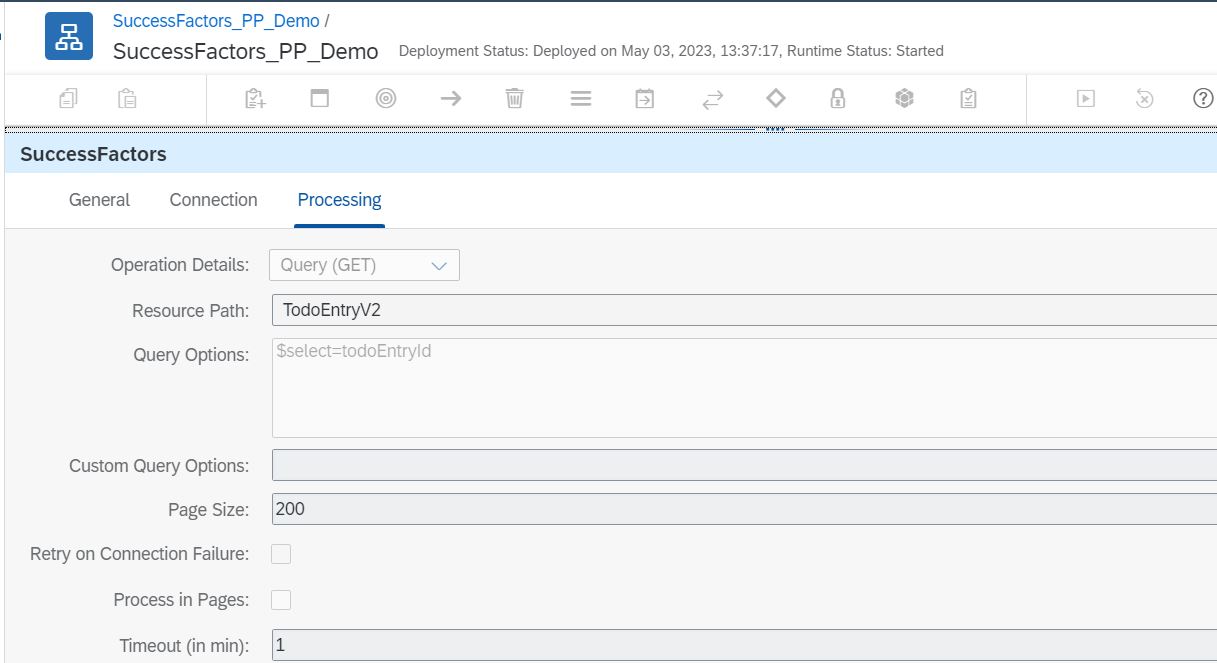Click the boxed-arrow call icon
This screenshot has width=1217, height=663.
[645, 98]
